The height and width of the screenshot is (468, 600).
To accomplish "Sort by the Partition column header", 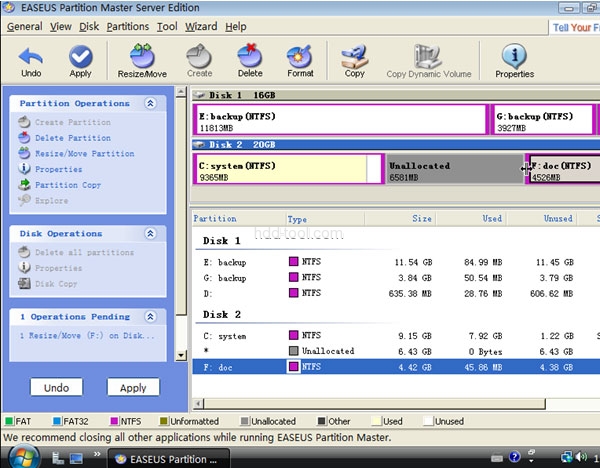I will pos(239,219).
